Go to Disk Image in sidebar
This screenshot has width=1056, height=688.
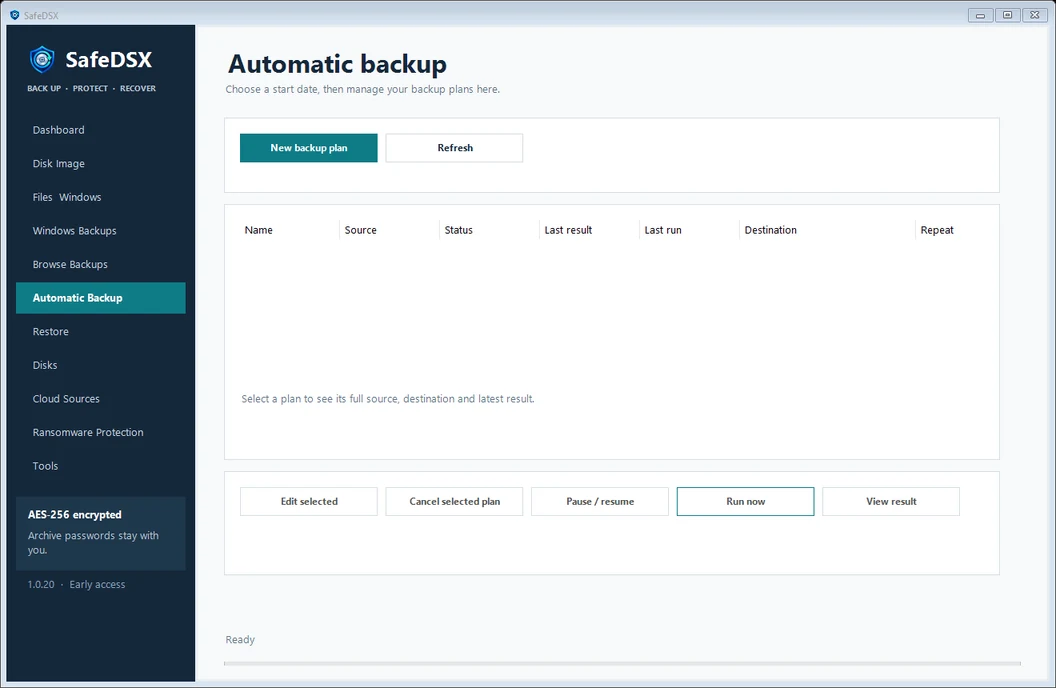[x=100, y=164]
